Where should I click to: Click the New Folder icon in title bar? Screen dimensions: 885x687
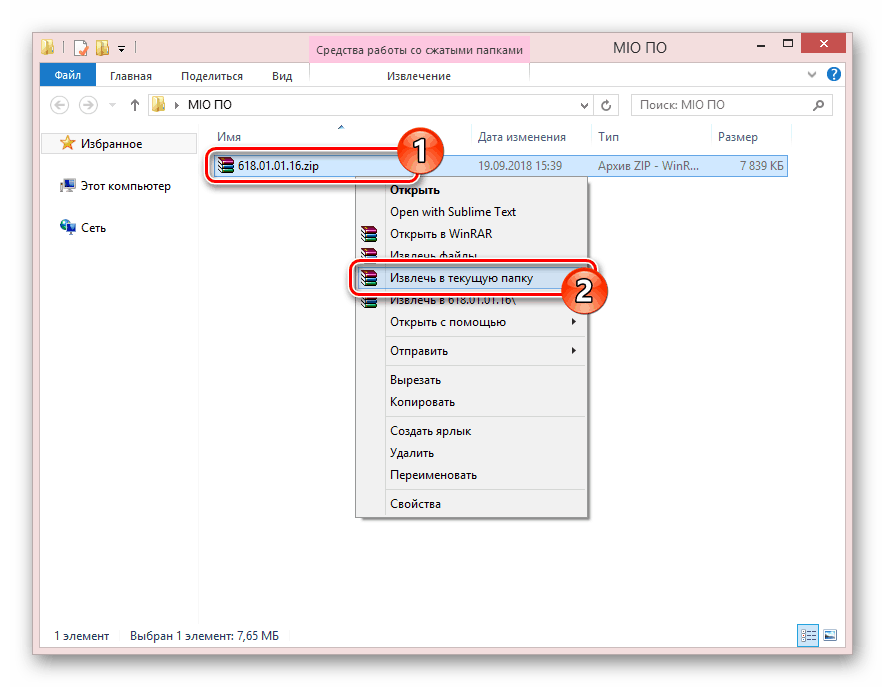pos(101,47)
